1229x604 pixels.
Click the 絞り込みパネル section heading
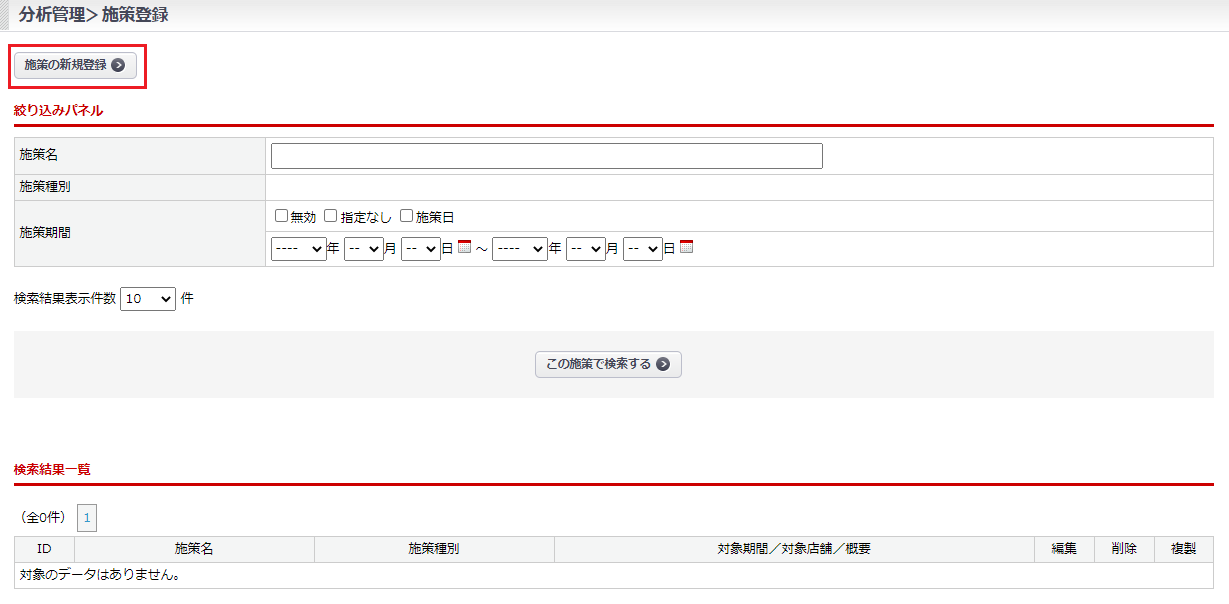[58, 111]
